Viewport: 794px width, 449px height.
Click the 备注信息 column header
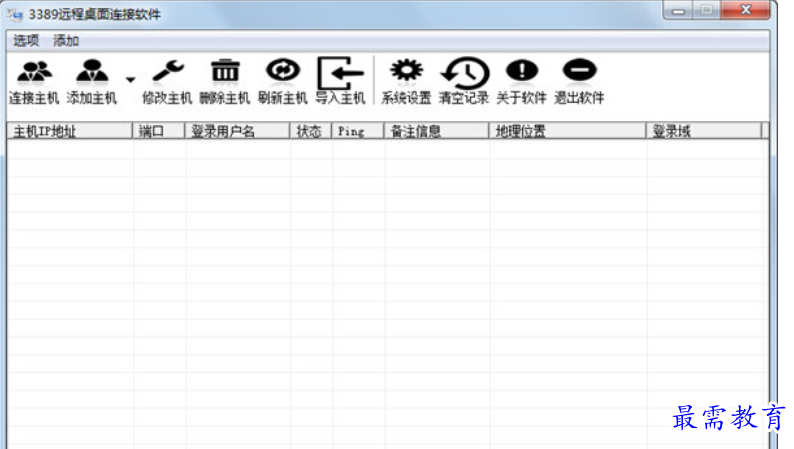tap(436, 132)
